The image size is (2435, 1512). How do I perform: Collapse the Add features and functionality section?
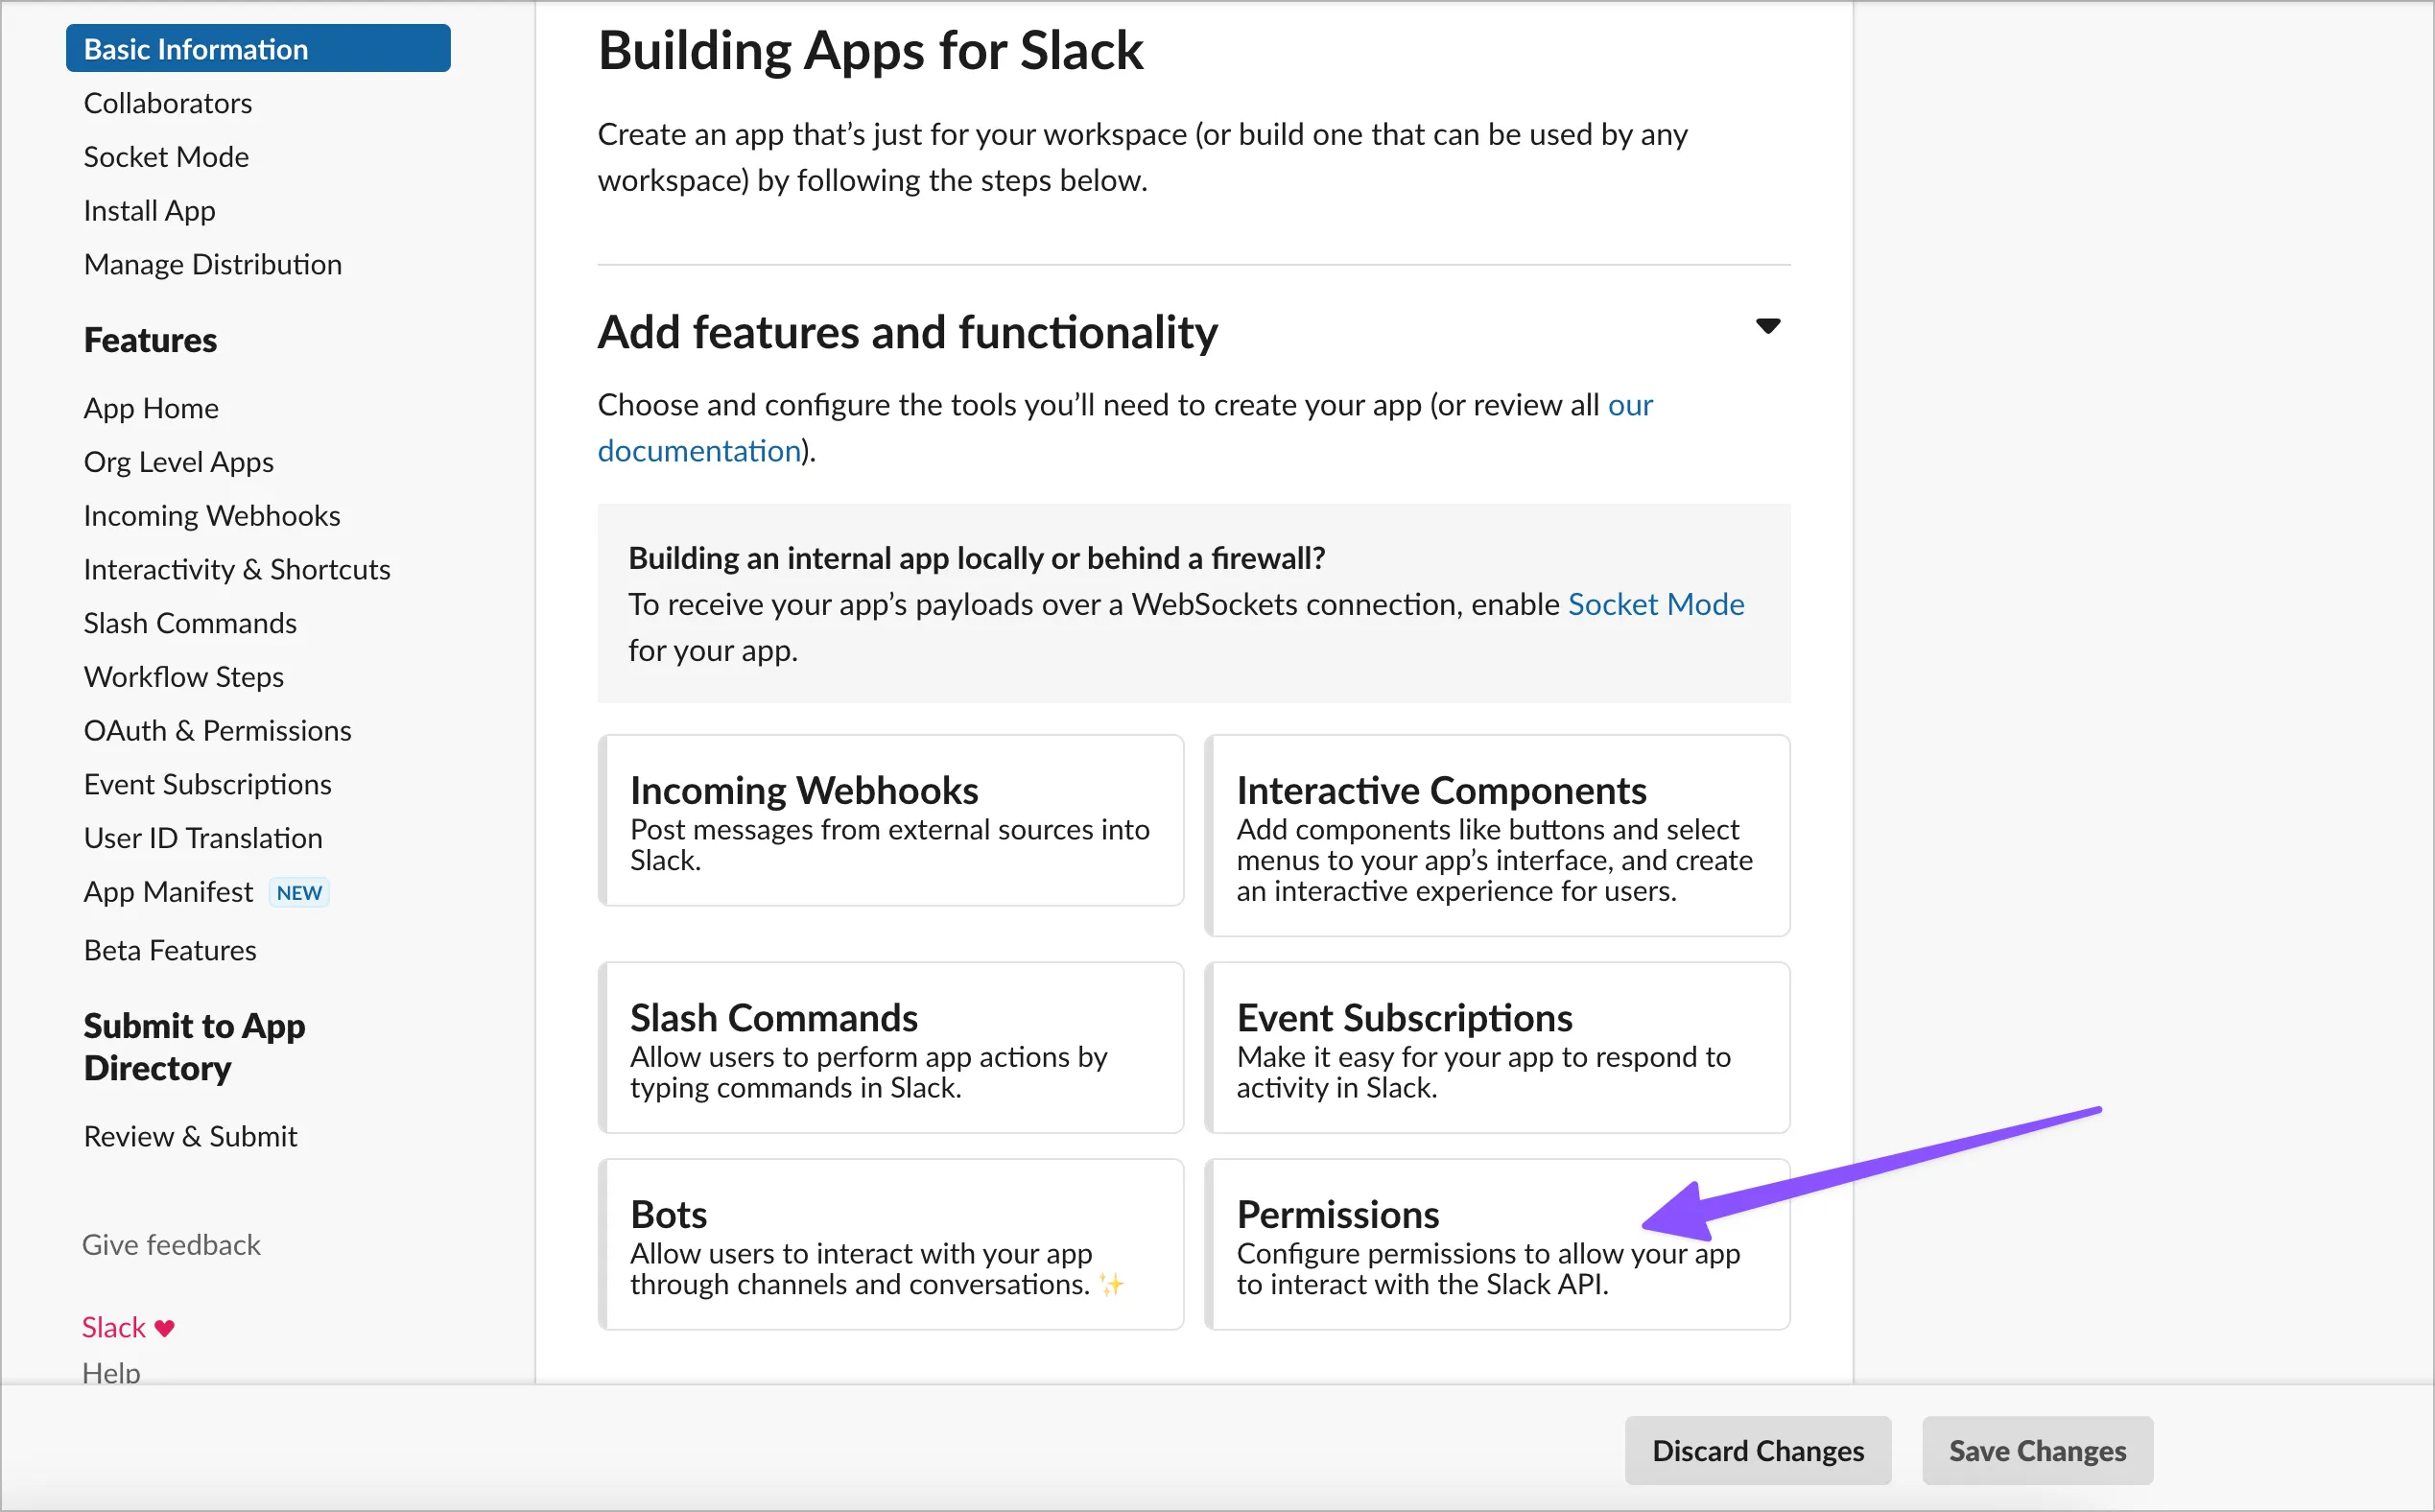click(1767, 326)
